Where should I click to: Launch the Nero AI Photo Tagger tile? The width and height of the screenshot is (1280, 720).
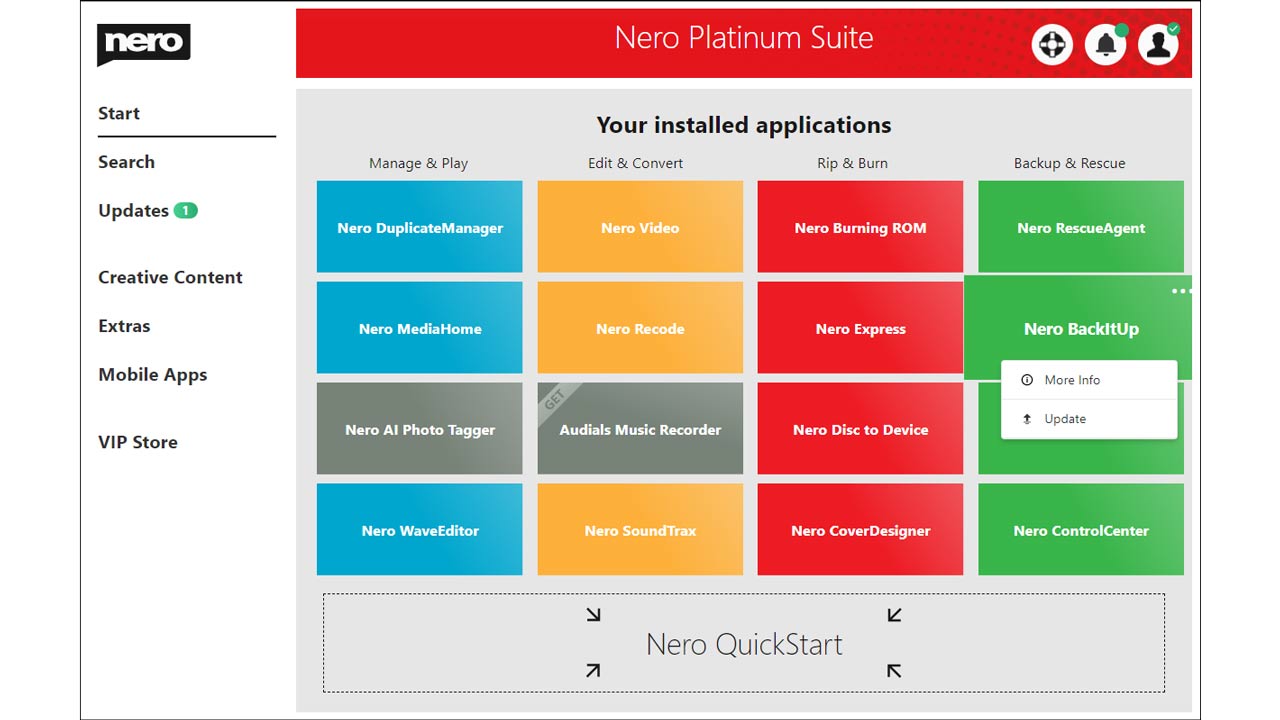[419, 429]
